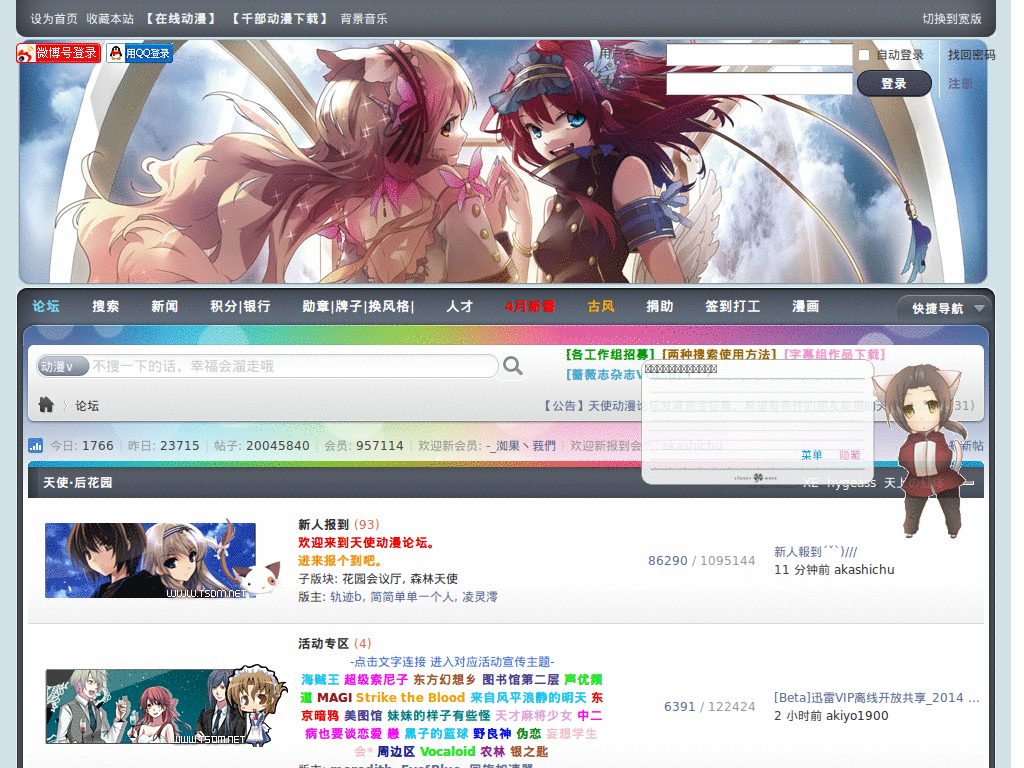Open the 动漫 search type dropdown
The image size is (1024, 768).
pos(62,366)
